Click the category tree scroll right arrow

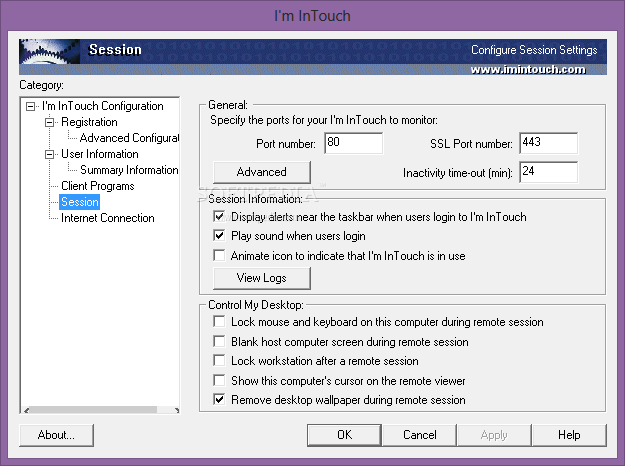tap(176, 410)
